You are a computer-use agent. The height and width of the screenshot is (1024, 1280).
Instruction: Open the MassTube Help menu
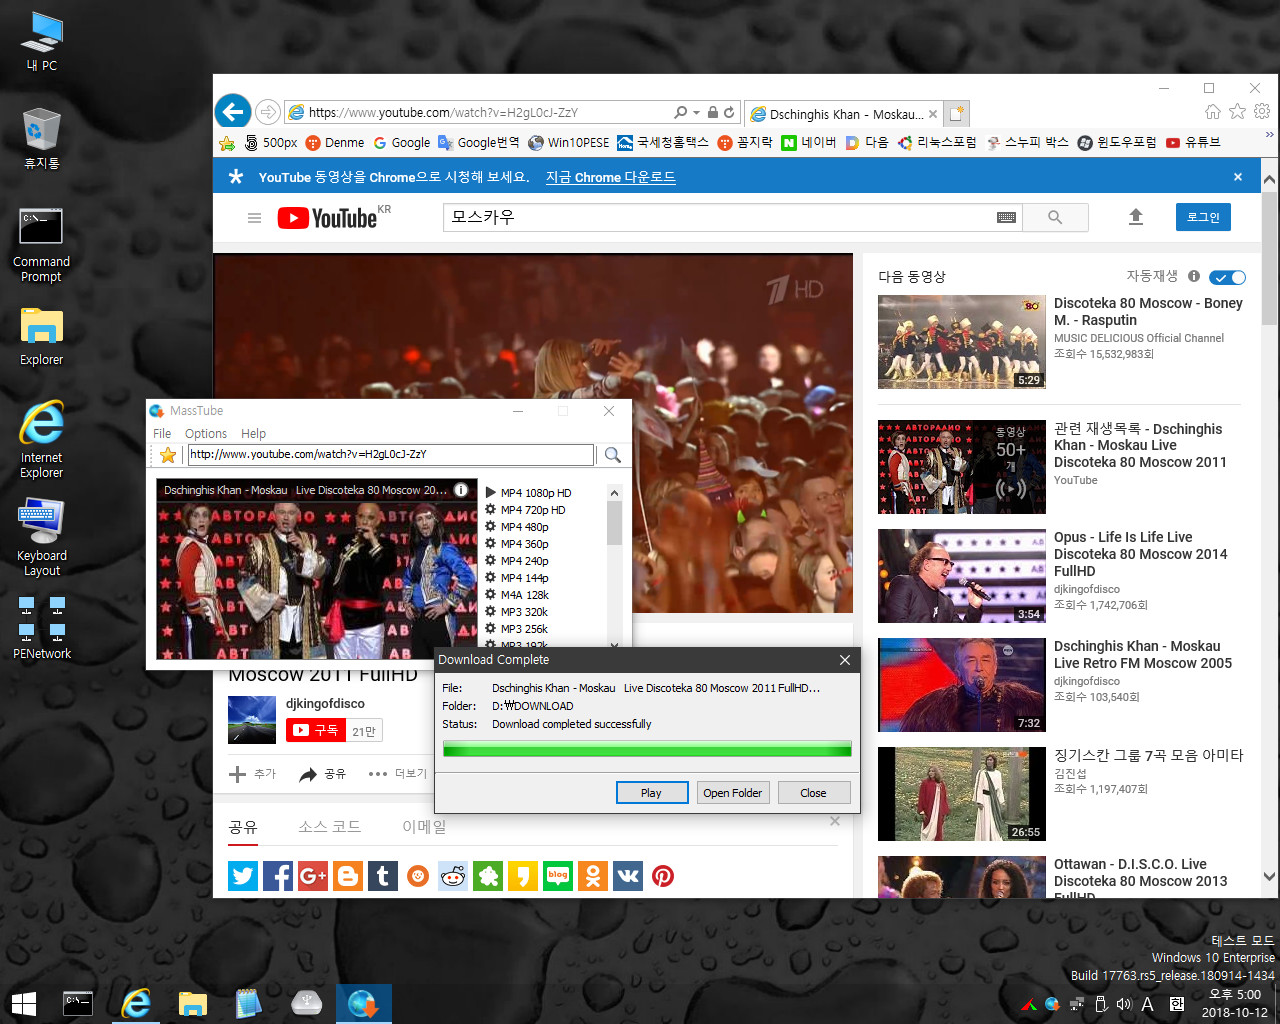coord(253,433)
